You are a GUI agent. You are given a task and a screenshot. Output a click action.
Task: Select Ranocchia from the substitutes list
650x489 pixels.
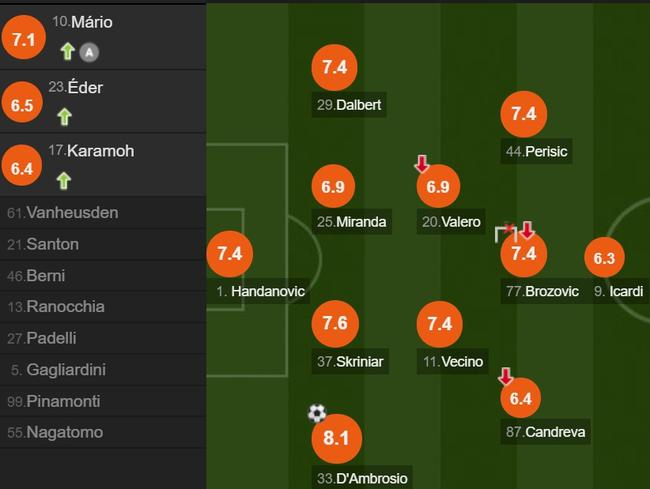(66, 307)
